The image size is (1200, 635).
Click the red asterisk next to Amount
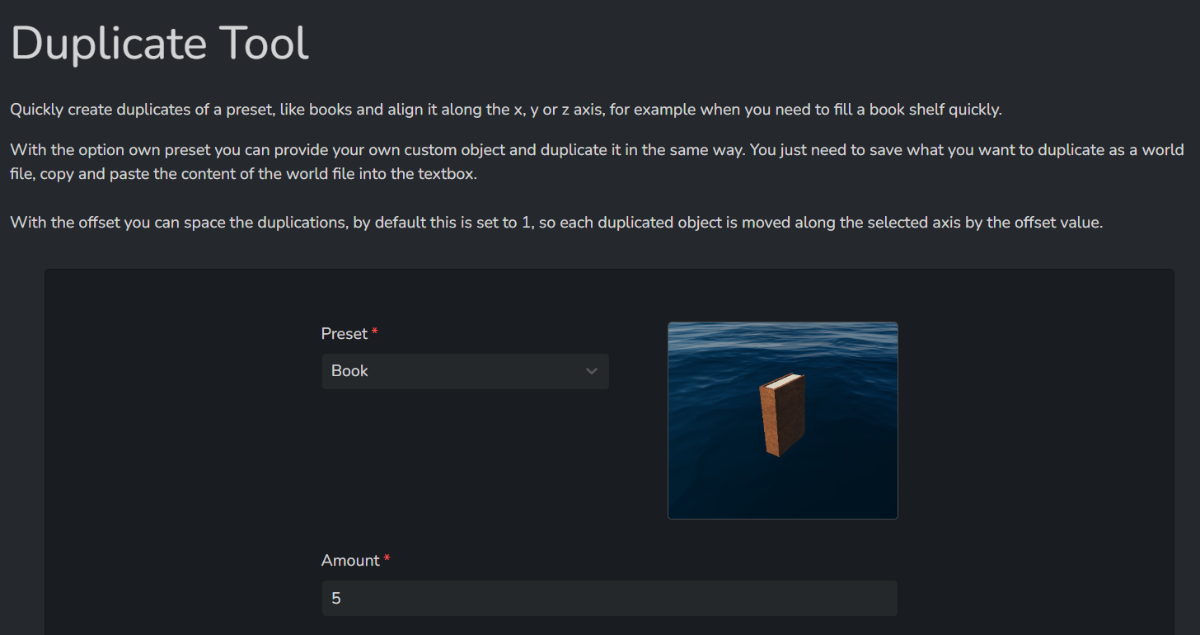tap(387, 558)
